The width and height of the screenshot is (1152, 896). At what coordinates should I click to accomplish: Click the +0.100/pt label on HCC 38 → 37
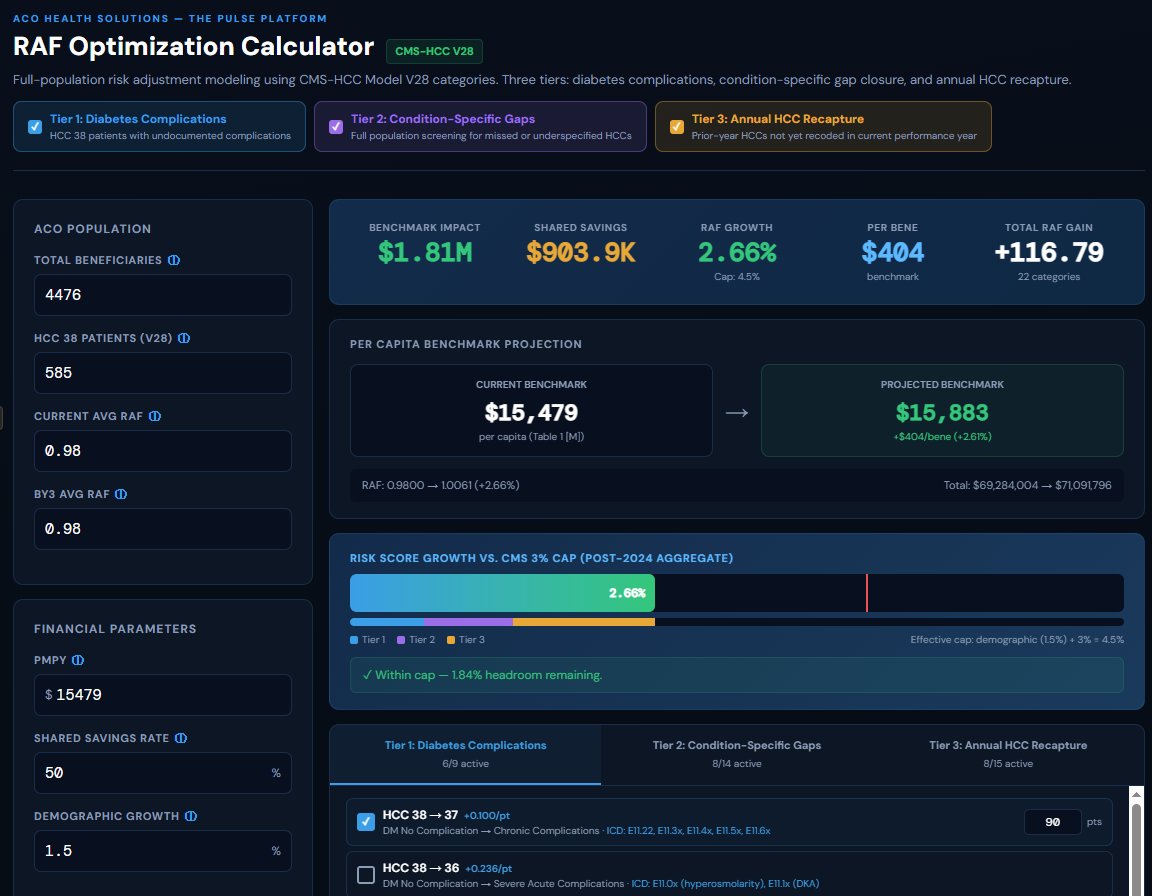click(486, 815)
